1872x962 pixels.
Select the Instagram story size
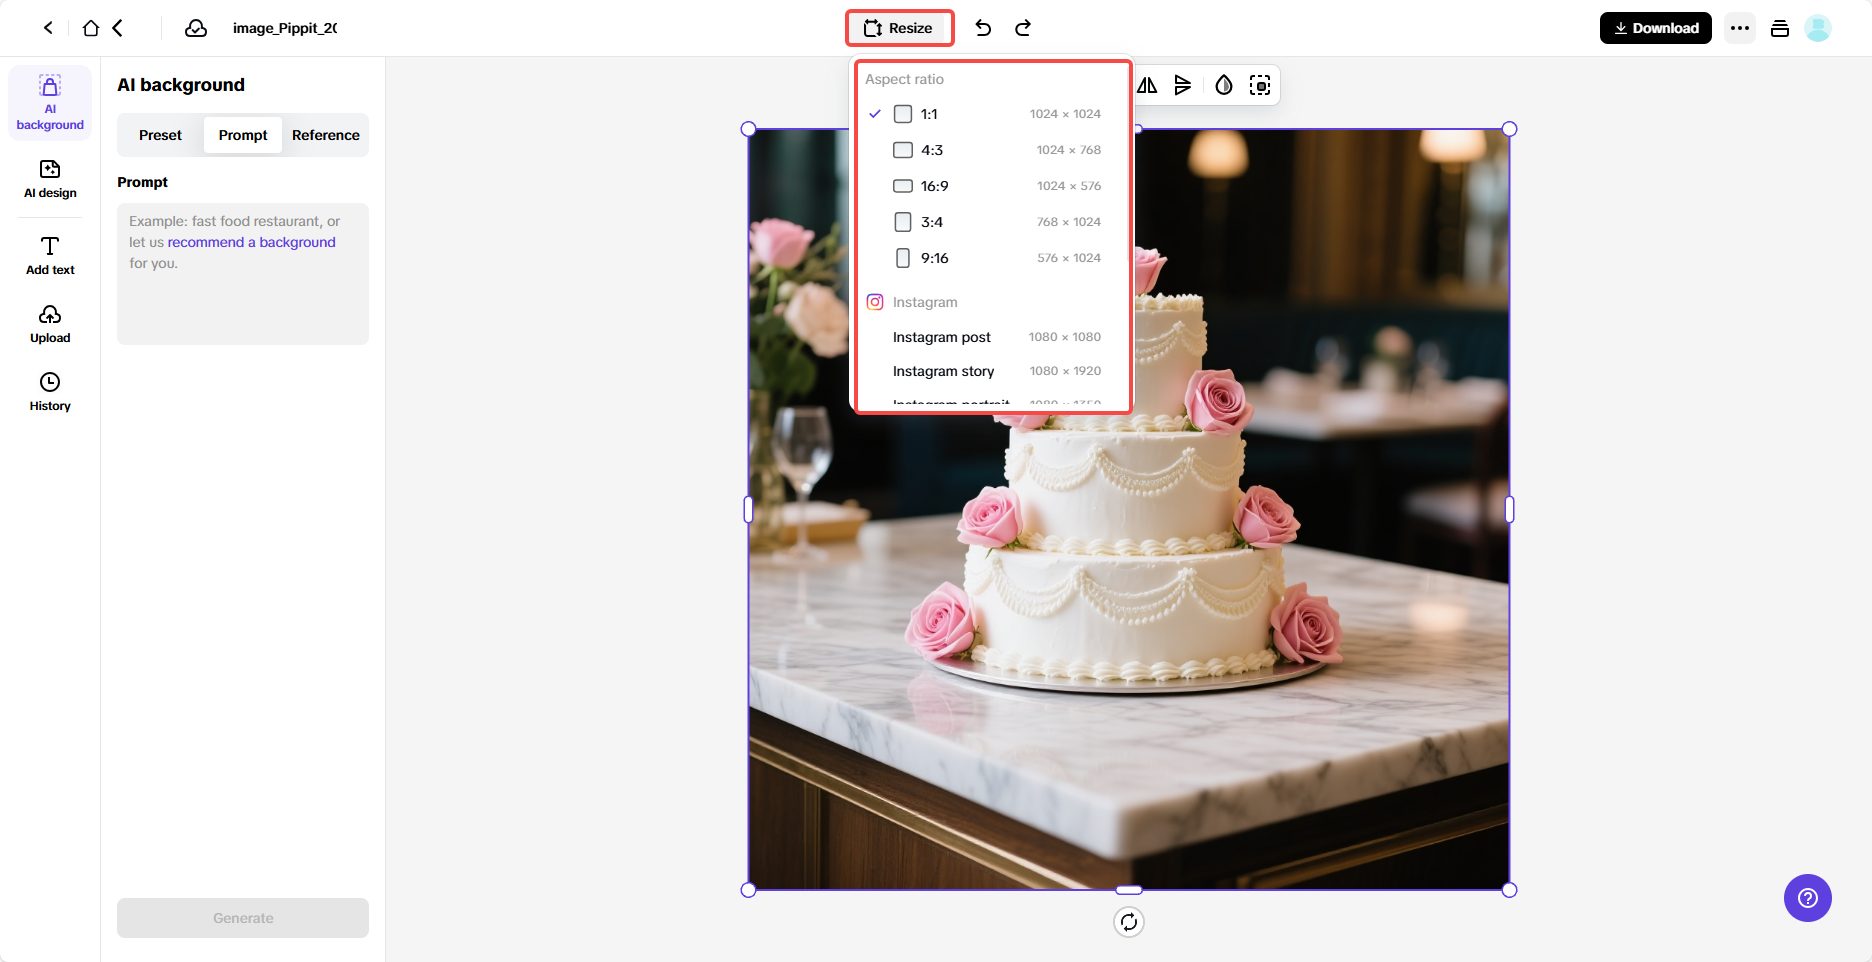coord(943,371)
